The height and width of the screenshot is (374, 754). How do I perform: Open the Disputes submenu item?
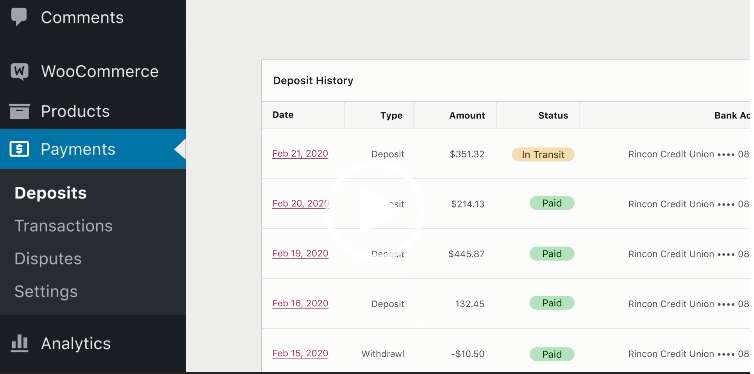(48, 259)
